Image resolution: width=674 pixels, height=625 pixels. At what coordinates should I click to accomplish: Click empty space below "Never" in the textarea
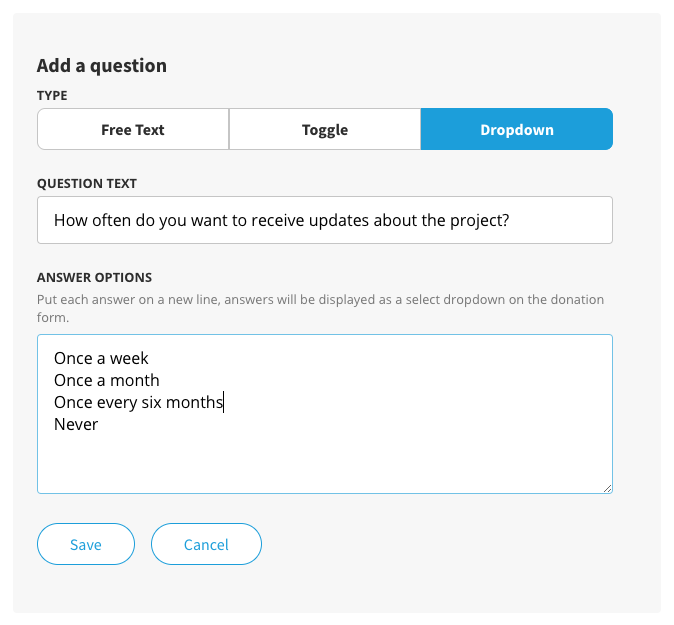(x=325, y=462)
